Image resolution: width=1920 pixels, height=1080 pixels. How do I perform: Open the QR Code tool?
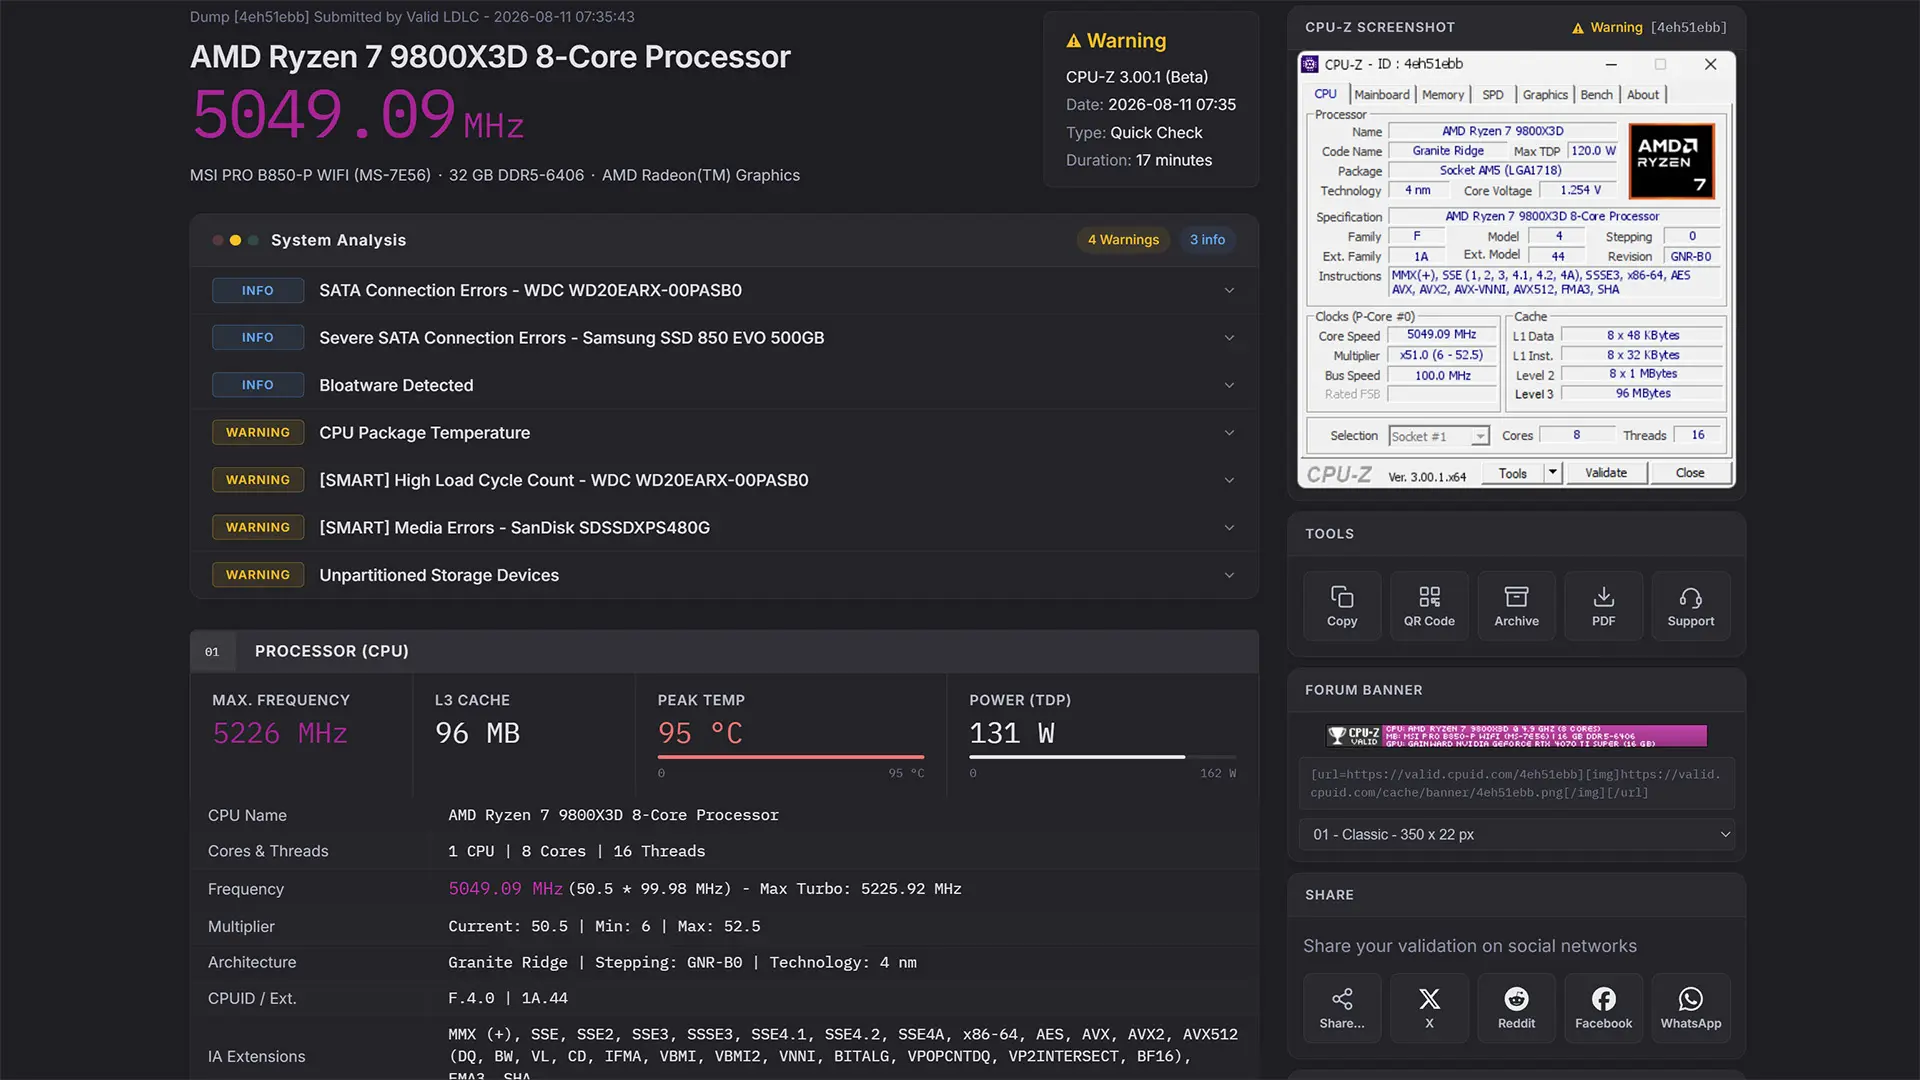[1429, 605]
